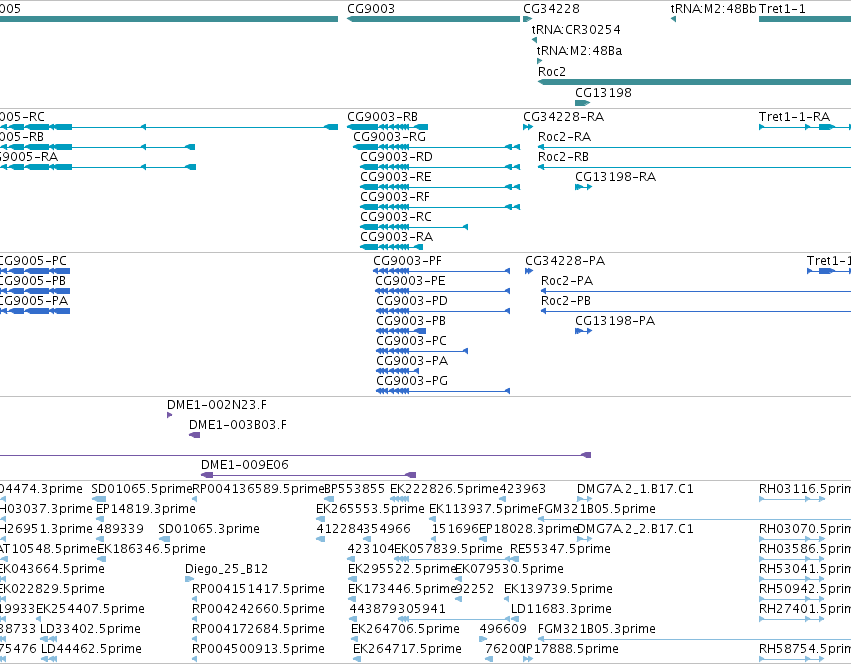Click the CG13198-PA protein label
This screenshot has width=851, height=664.
click(615, 321)
